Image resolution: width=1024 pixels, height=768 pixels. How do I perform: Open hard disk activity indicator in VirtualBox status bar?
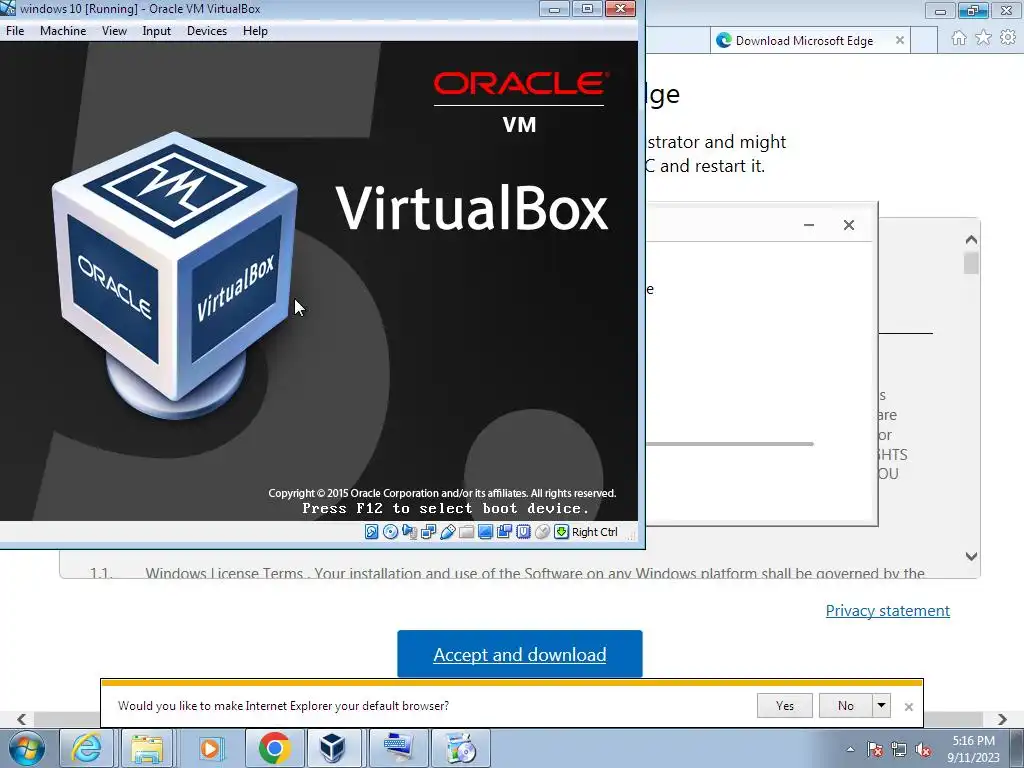click(x=372, y=532)
